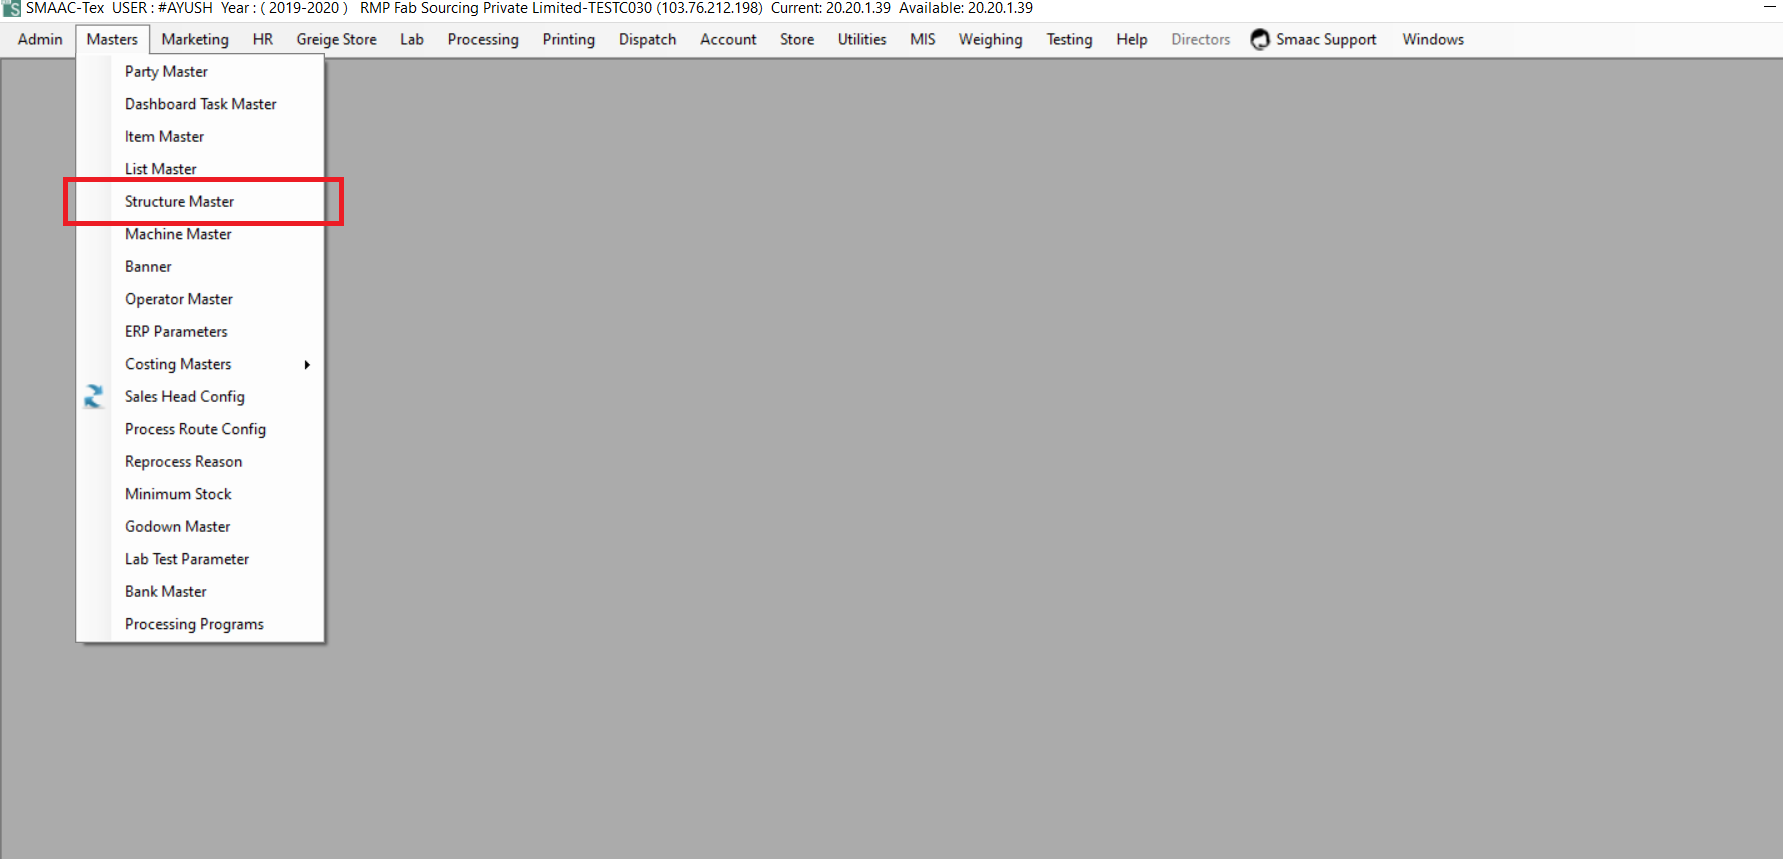This screenshot has height=859, width=1783.
Task: Close the Masters menu in menu bar
Action: [x=112, y=40]
